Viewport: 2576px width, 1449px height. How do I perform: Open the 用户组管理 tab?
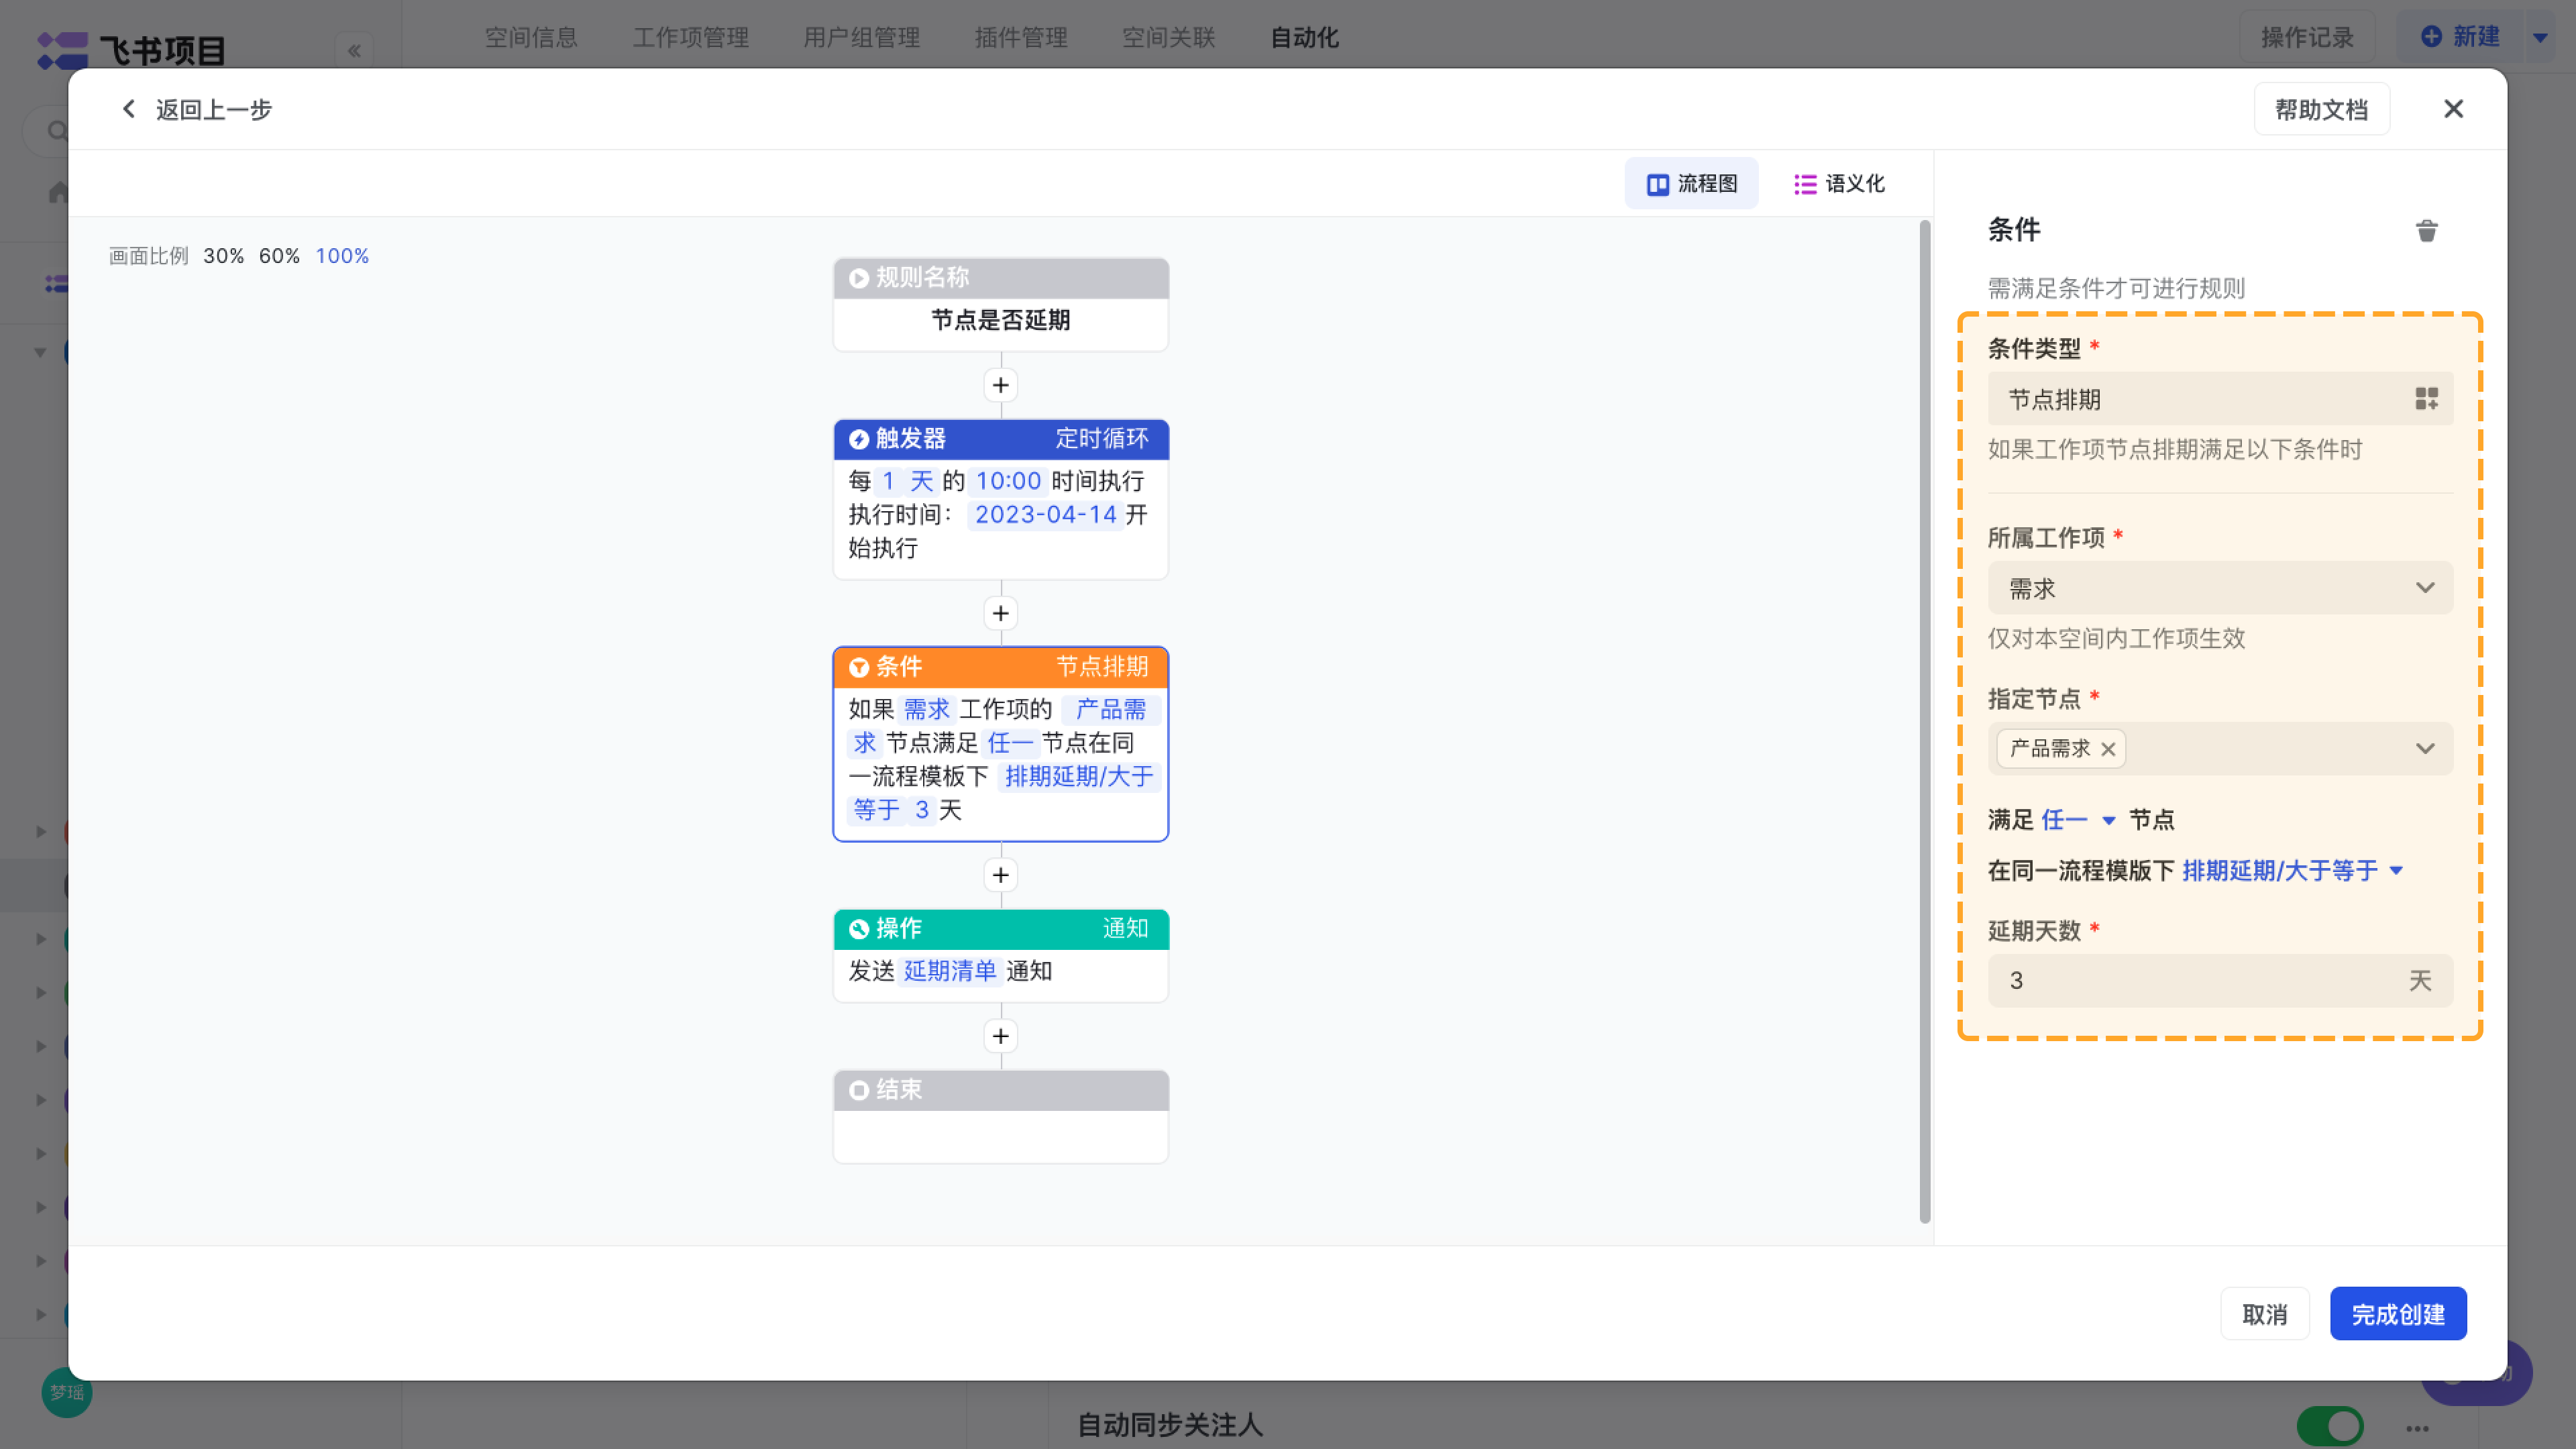pos(861,38)
